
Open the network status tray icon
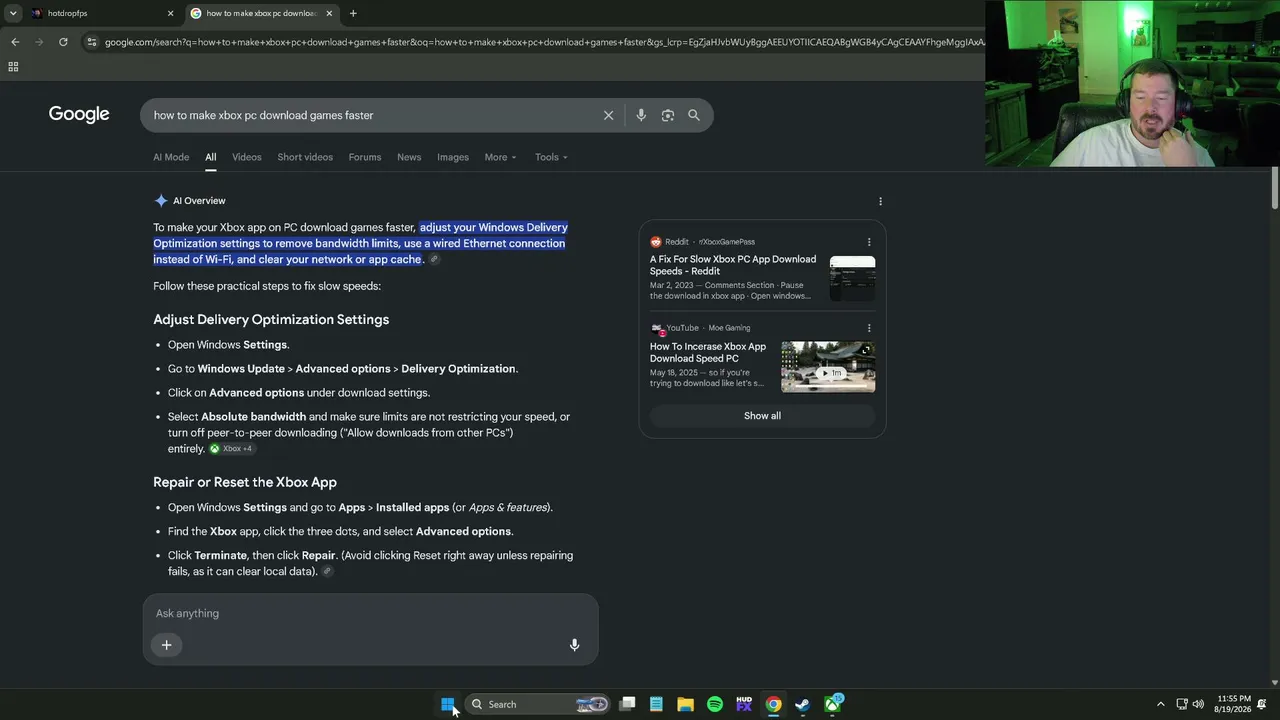[1181, 704]
